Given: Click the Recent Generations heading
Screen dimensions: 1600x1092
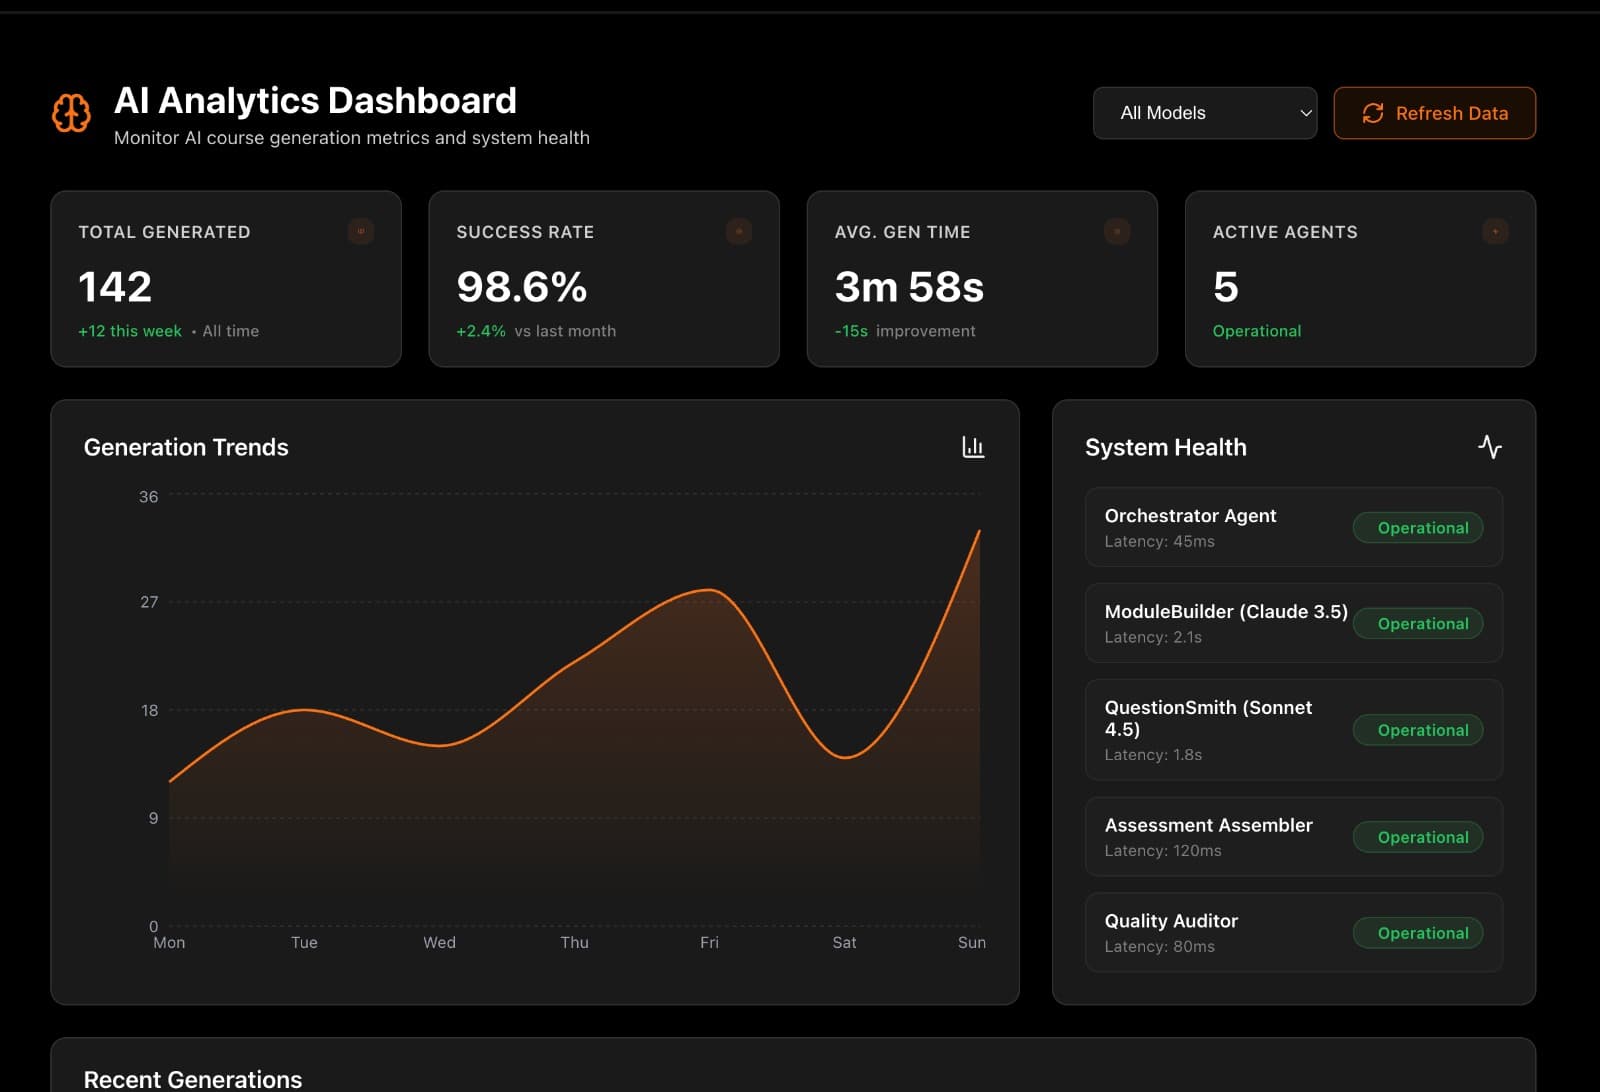Looking at the screenshot, I should pyautogui.click(x=193, y=1079).
